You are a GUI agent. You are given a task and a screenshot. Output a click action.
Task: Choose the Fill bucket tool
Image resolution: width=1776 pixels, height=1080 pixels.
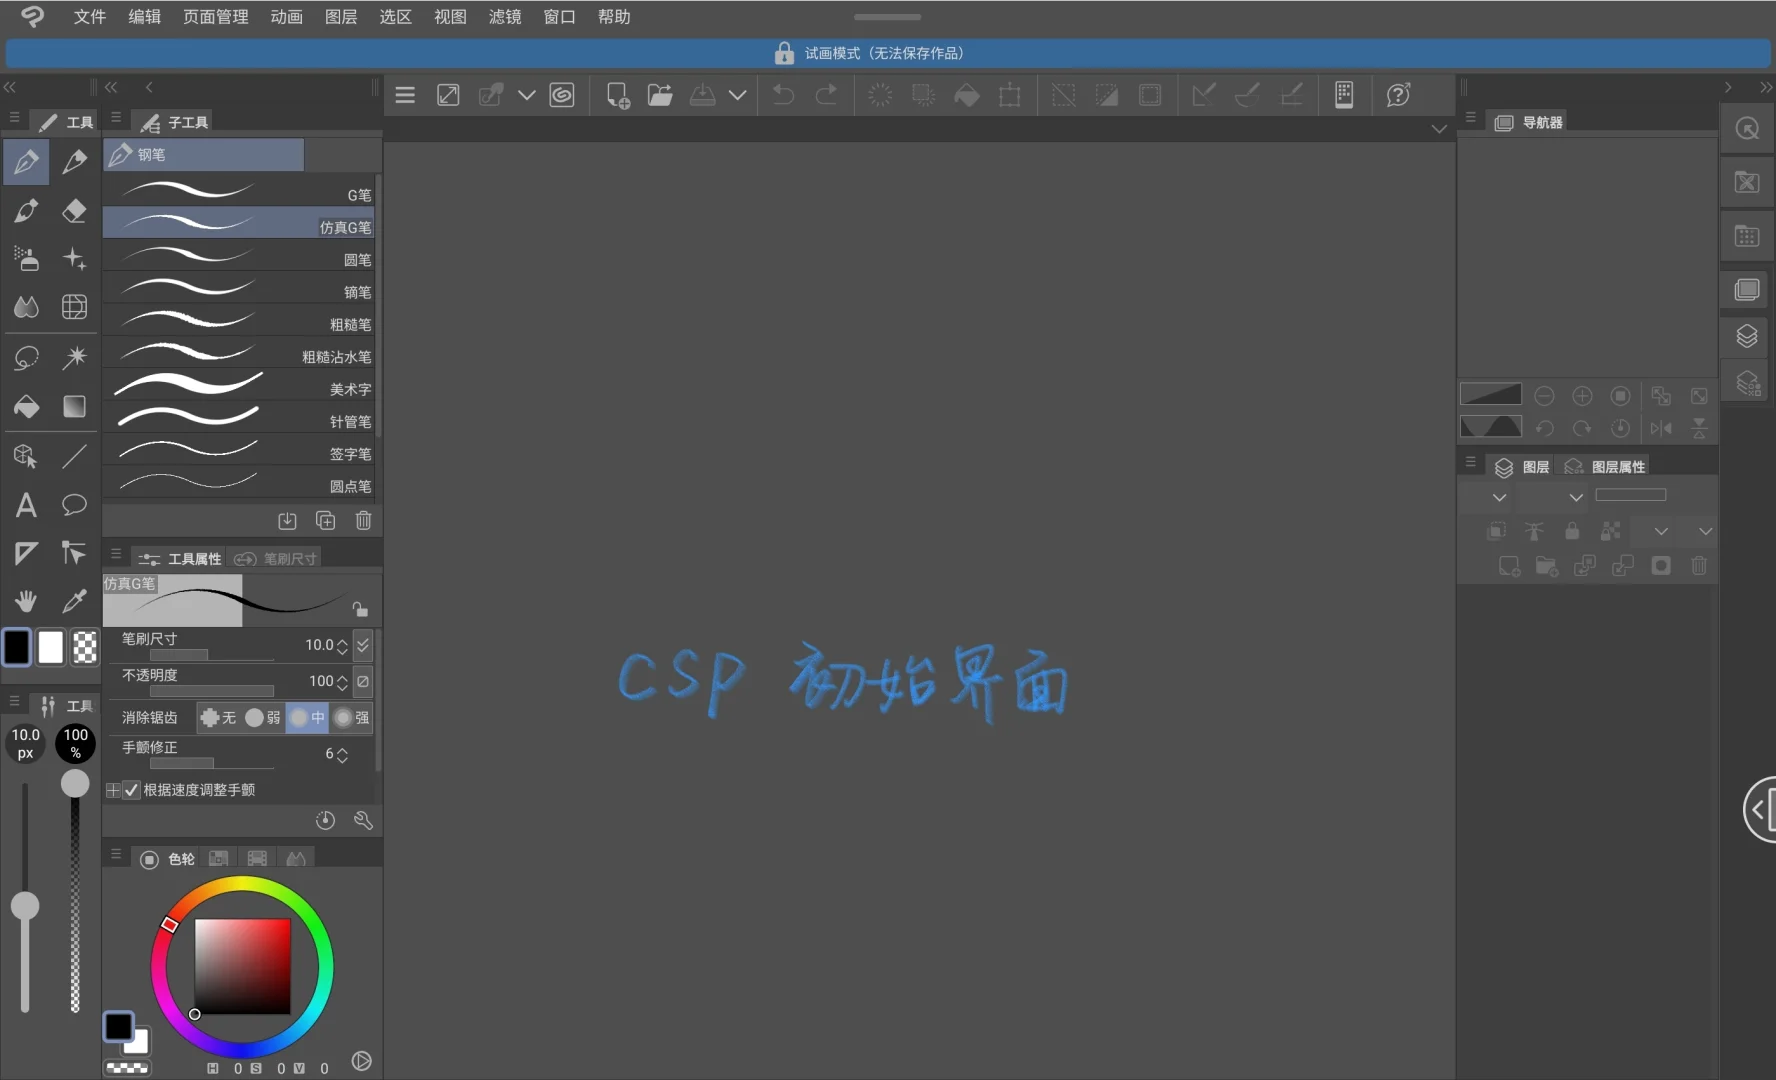click(27, 406)
